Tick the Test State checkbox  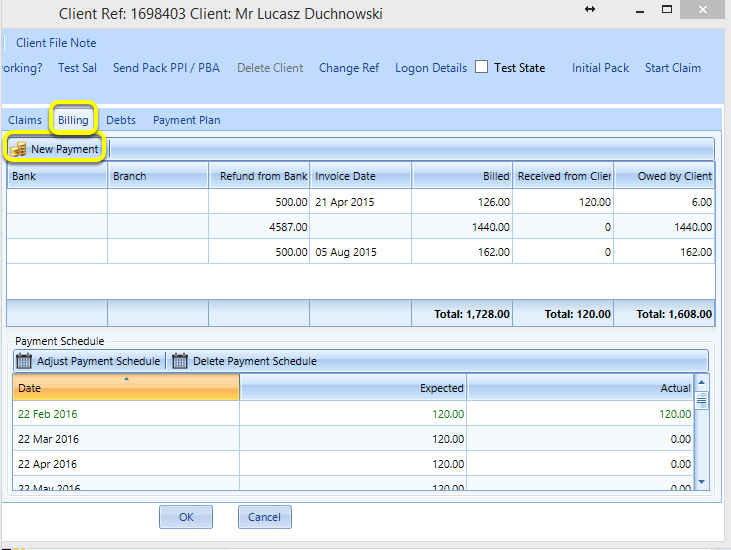point(482,67)
